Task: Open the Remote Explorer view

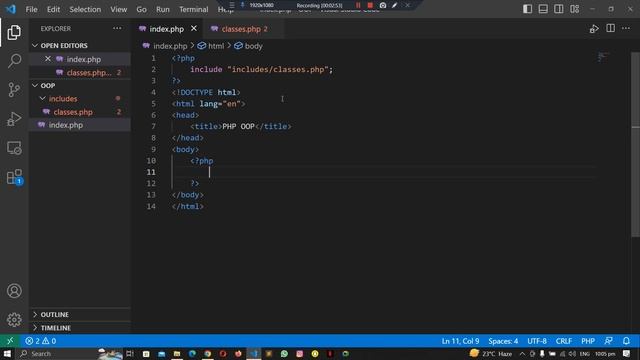Action: (14, 148)
